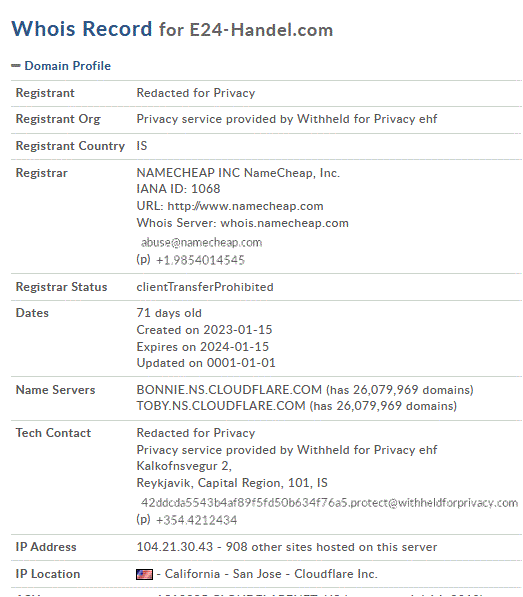Click the US flag icon in IP Location
The width and height of the screenshot is (523, 597).
144,574
